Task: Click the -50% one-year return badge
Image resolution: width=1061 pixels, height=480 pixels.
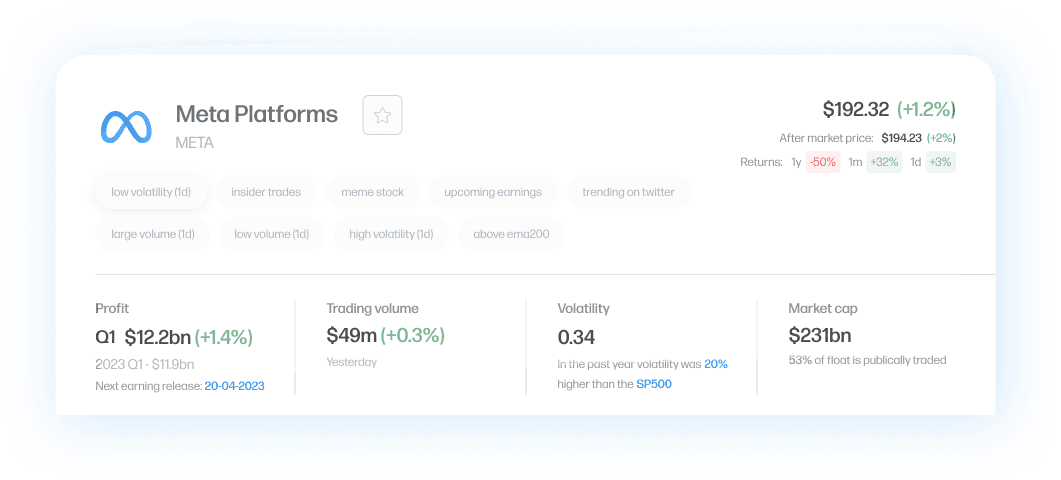Action: pyautogui.click(x=823, y=162)
